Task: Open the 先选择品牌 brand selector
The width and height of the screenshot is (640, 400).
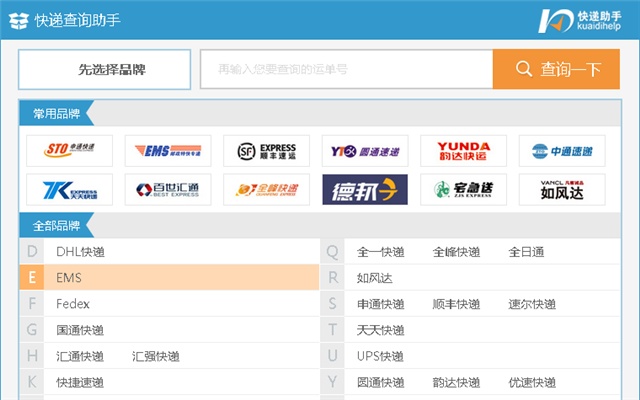Action: (104, 69)
